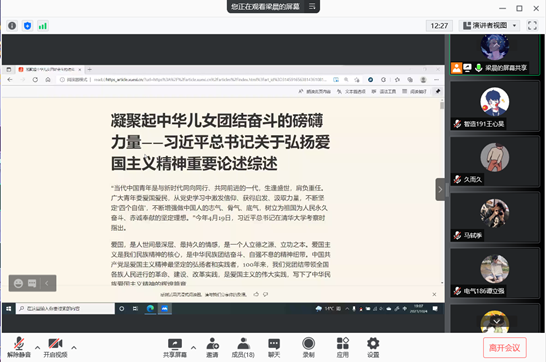
Task: Expand video options arrow beside 开启视频
Action: (x=74, y=347)
